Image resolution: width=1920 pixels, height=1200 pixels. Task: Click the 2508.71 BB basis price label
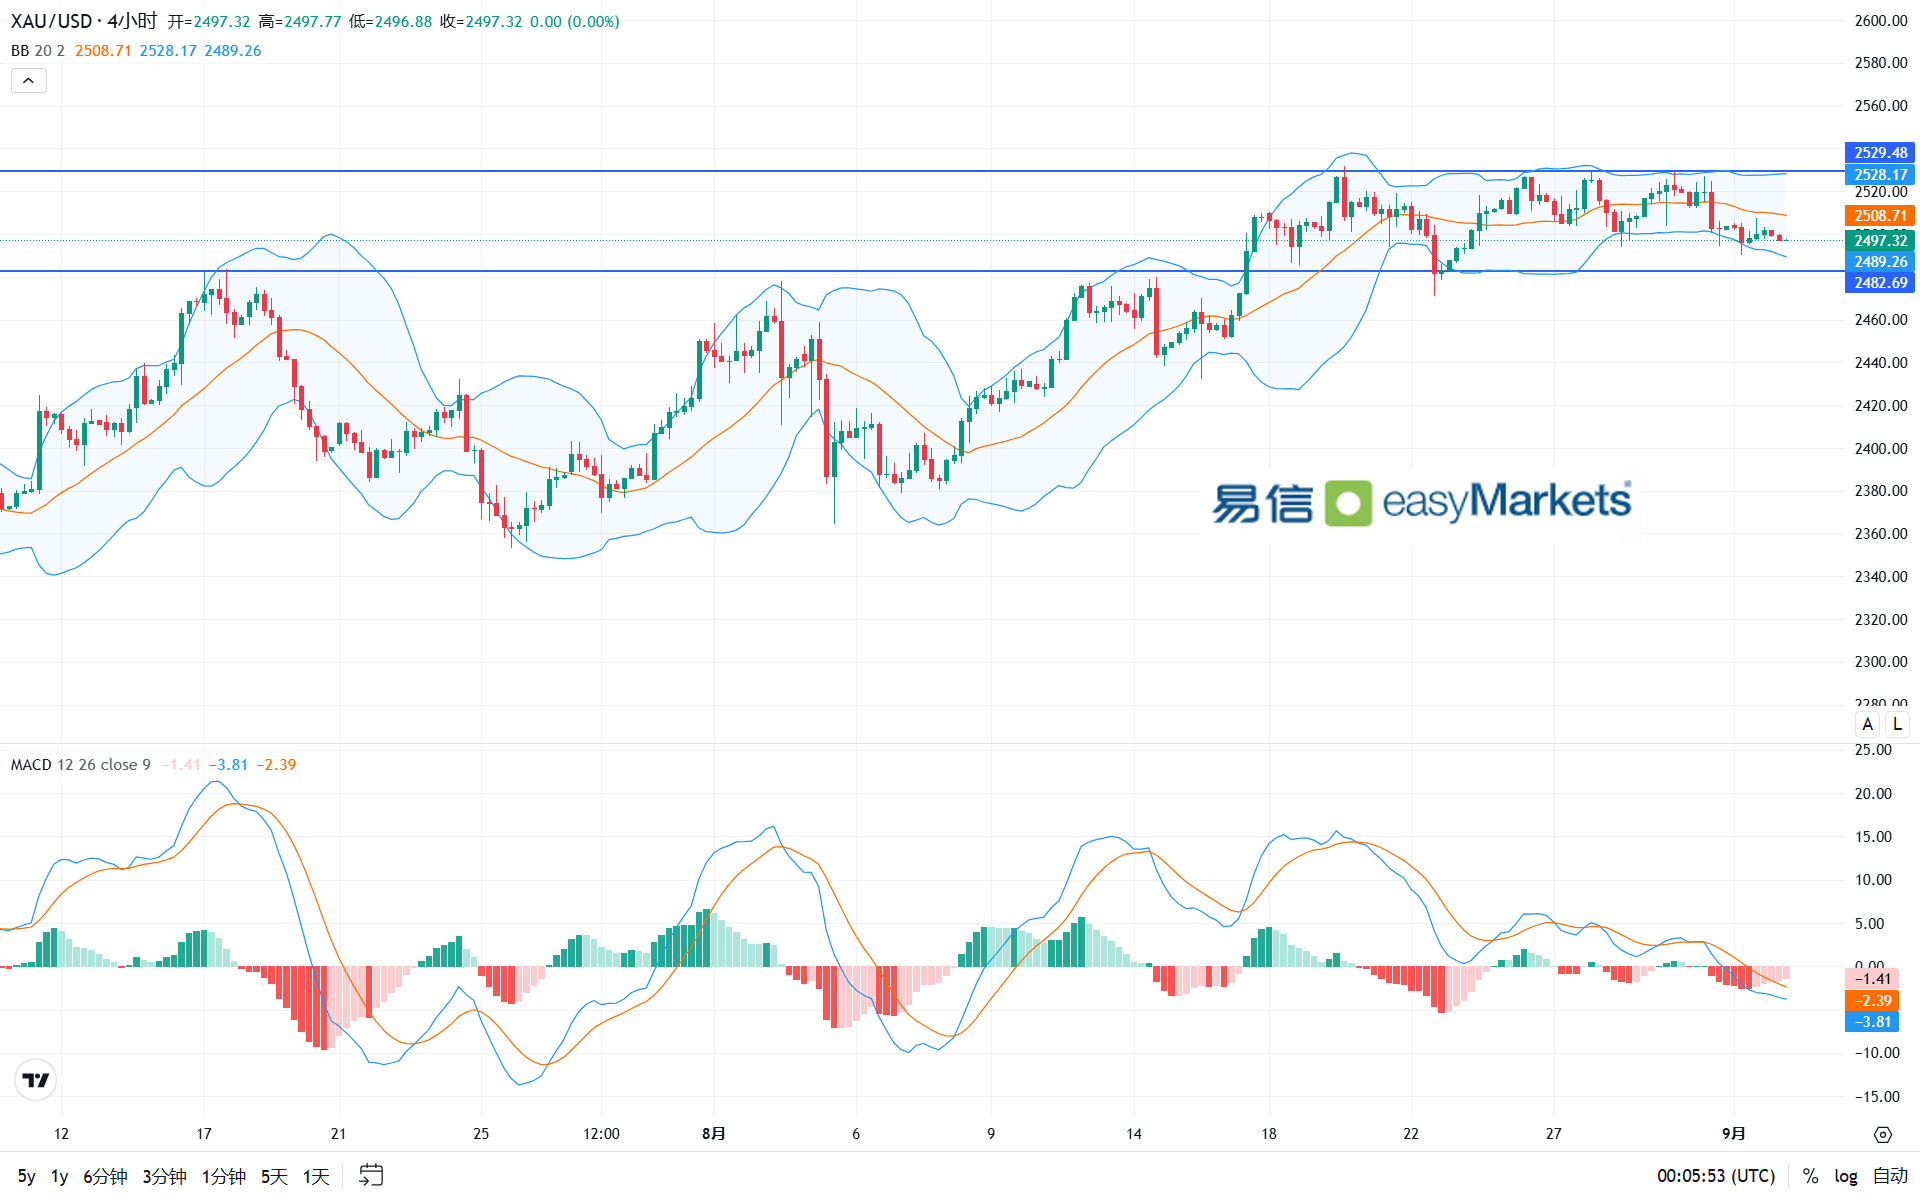[x=1880, y=216]
